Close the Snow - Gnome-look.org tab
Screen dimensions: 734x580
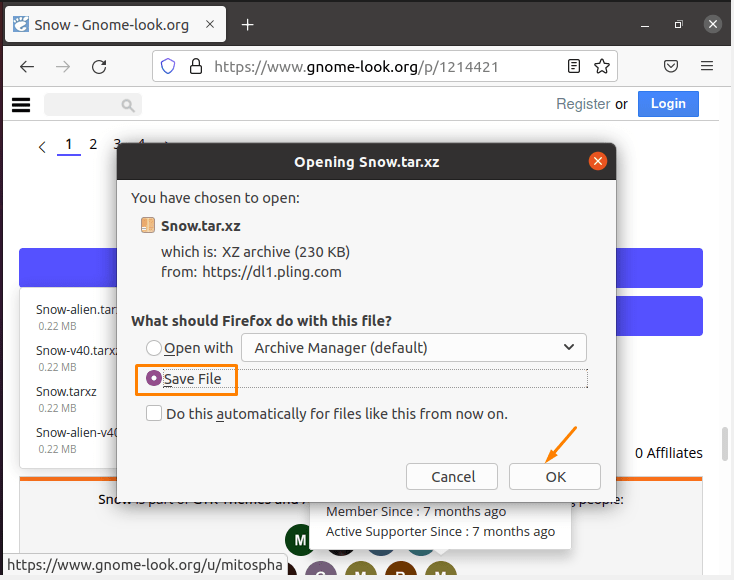tap(210, 24)
